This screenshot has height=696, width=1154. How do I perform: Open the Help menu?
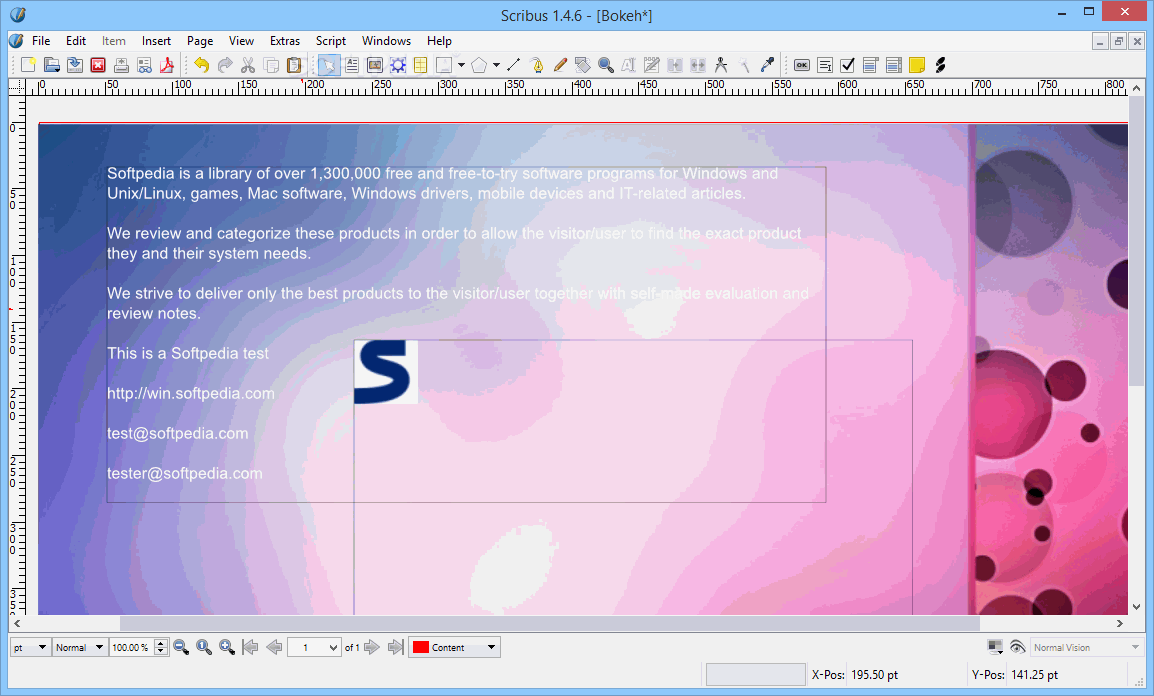[439, 40]
